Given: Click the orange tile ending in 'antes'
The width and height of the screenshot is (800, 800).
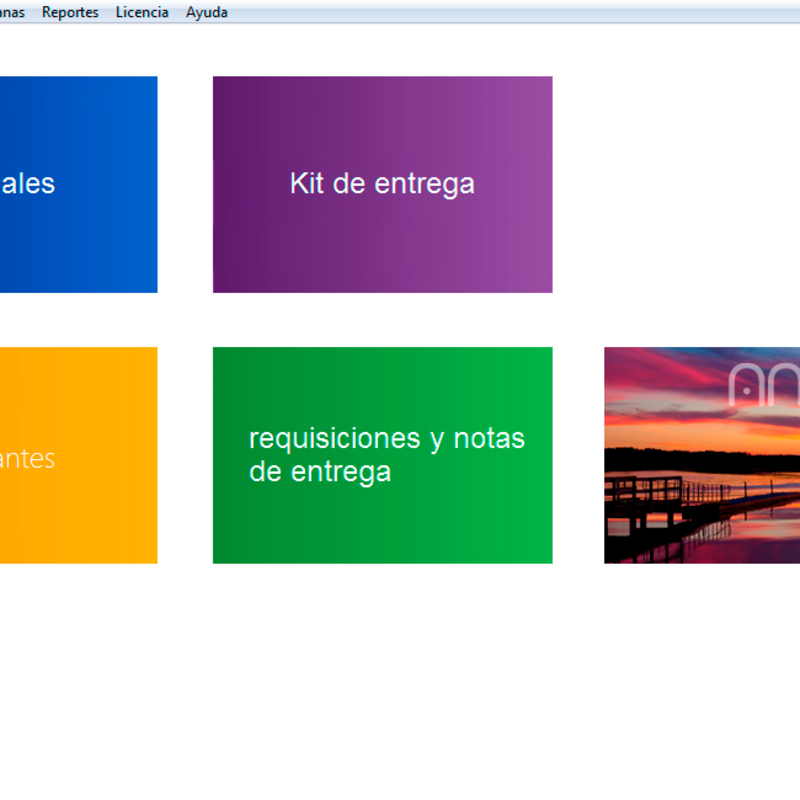Looking at the screenshot, I should (79, 455).
